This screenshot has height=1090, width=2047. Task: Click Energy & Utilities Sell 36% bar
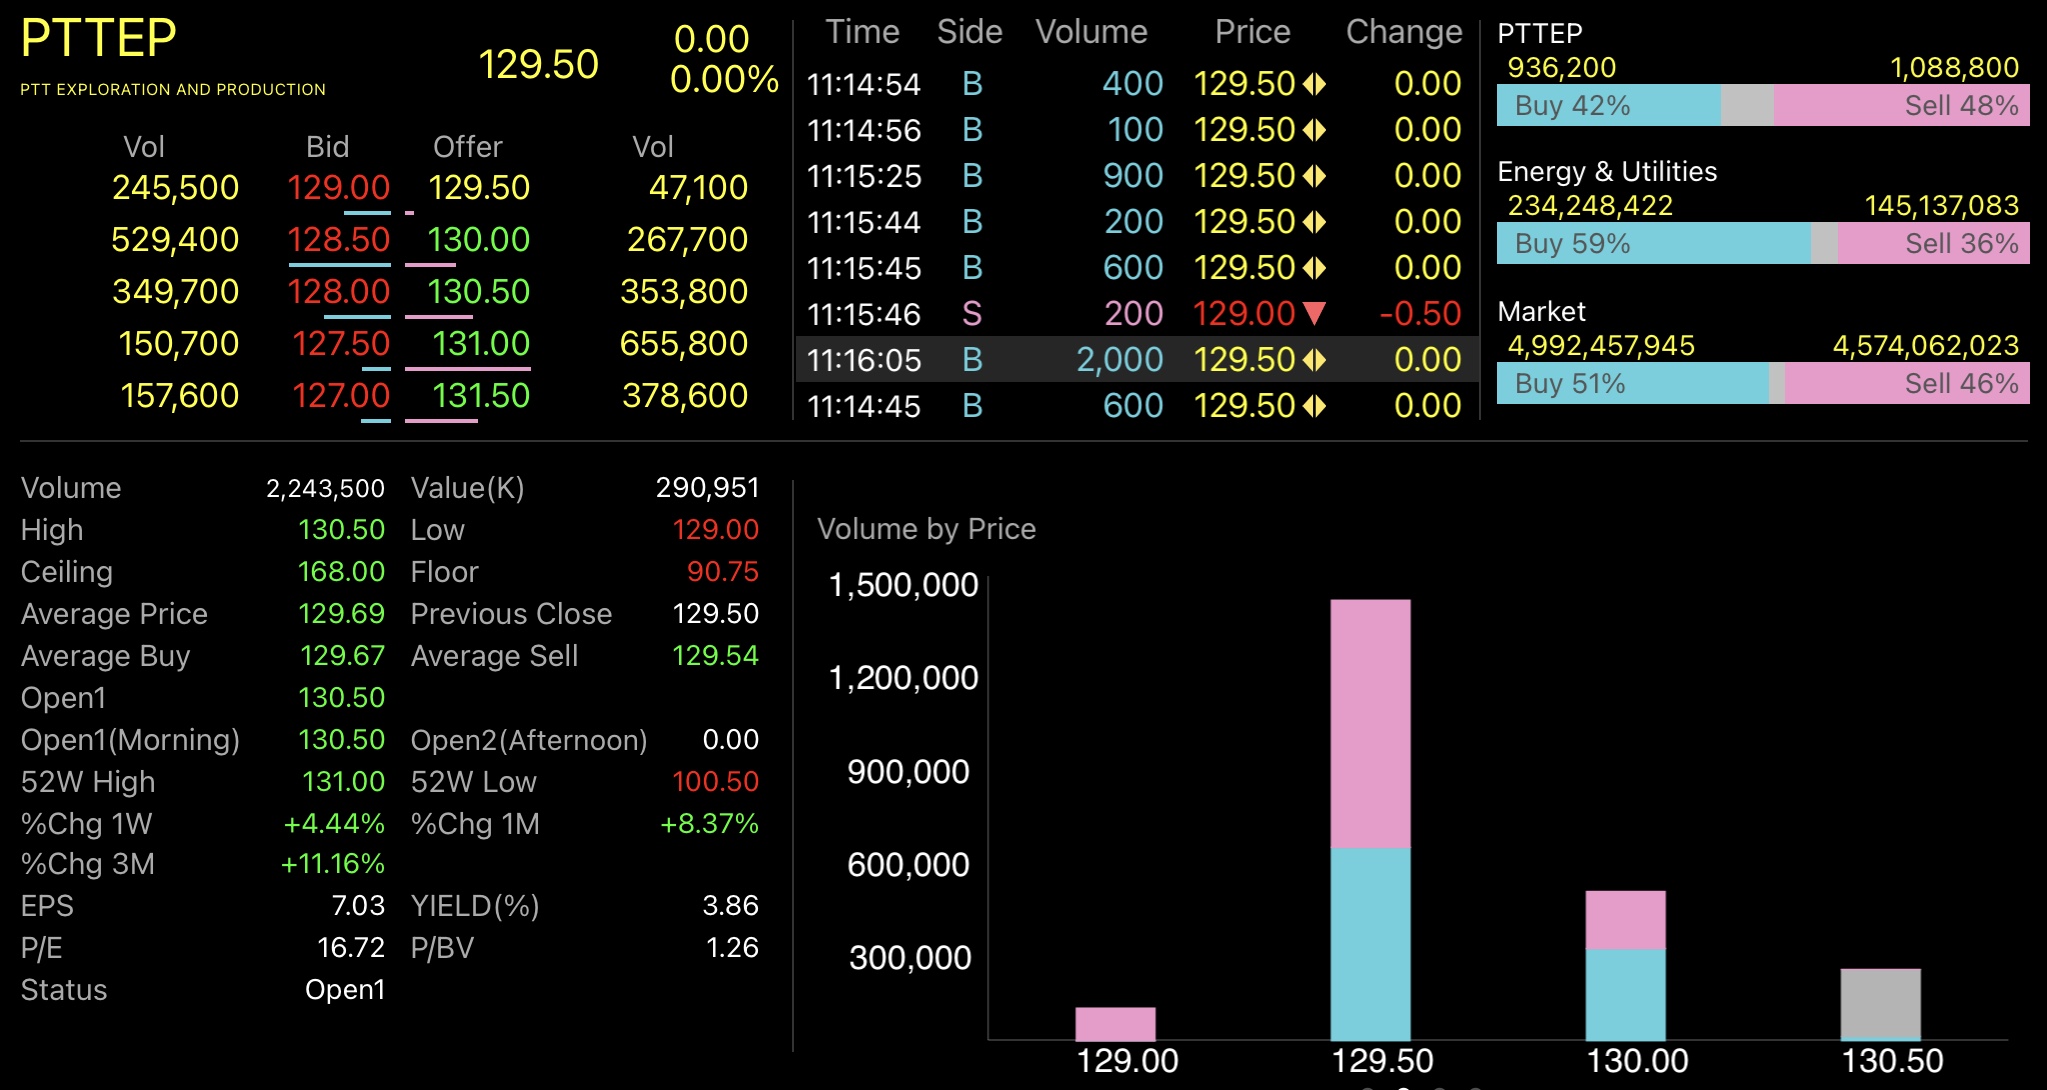tap(1933, 244)
